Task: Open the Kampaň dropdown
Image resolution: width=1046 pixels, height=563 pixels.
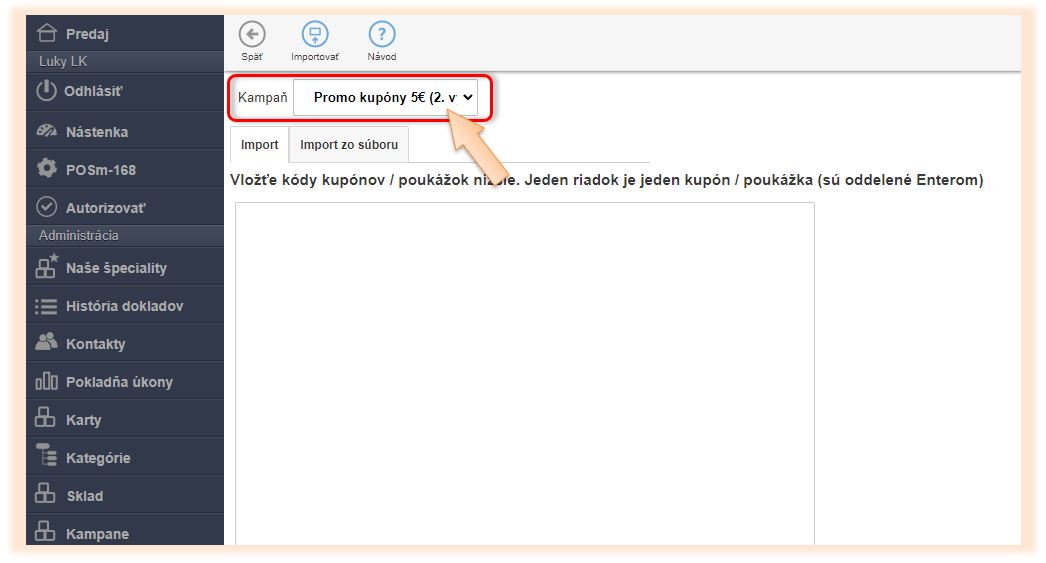Action: (x=385, y=98)
